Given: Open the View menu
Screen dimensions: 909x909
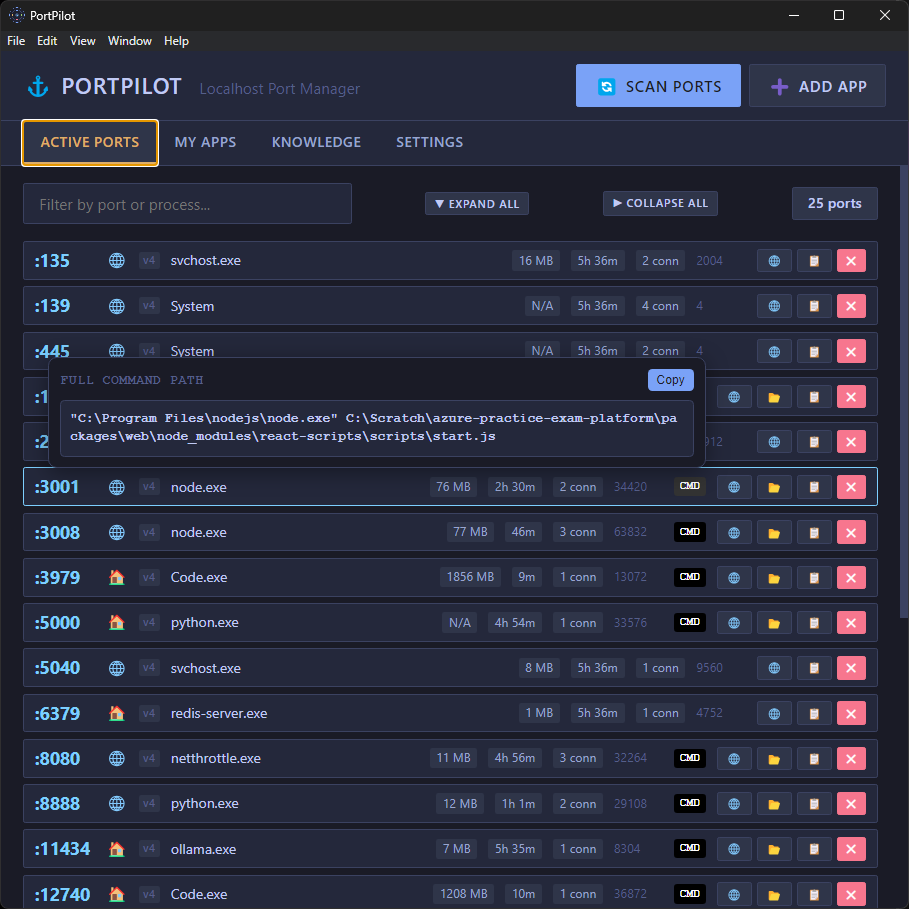Looking at the screenshot, I should pos(82,41).
